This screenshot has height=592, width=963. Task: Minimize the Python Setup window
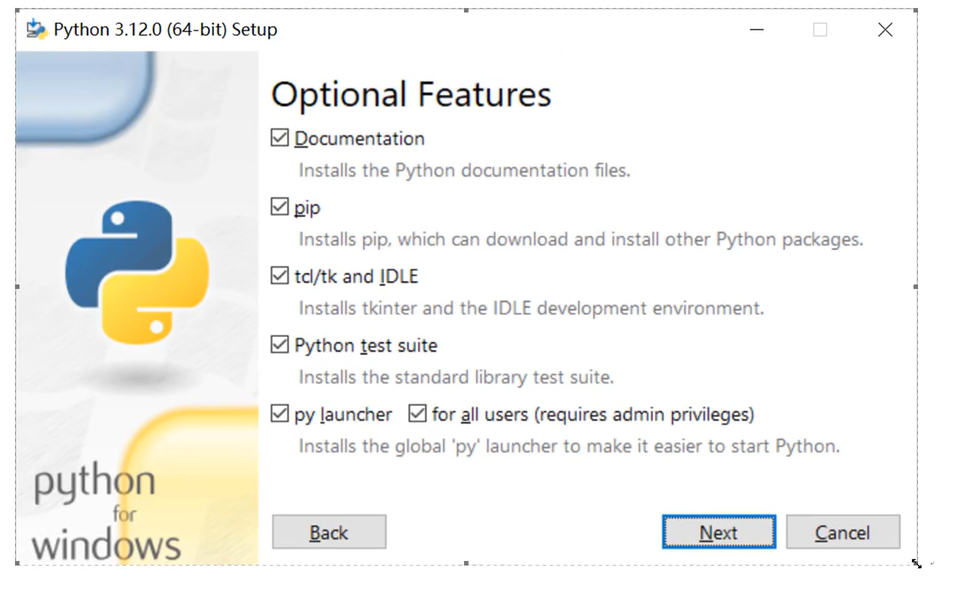(x=757, y=30)
